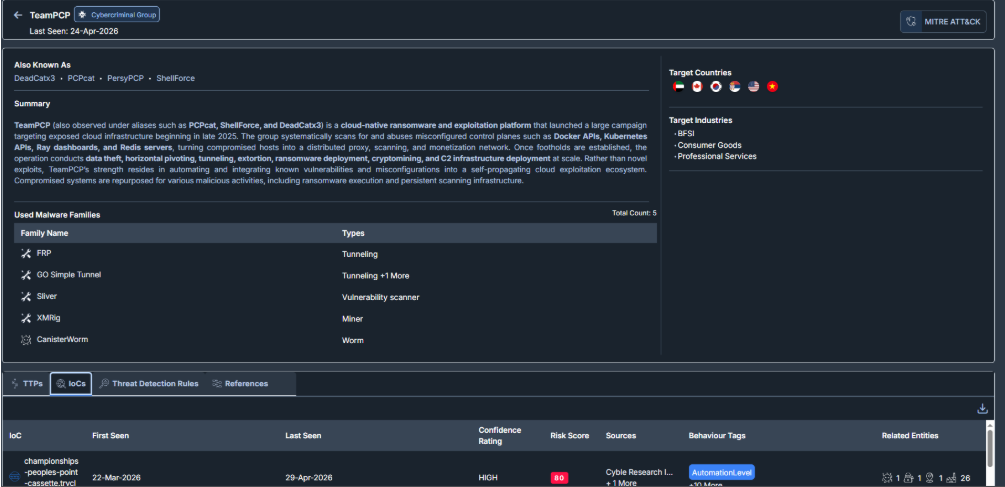Open the References tab

(x=240, y=383)
